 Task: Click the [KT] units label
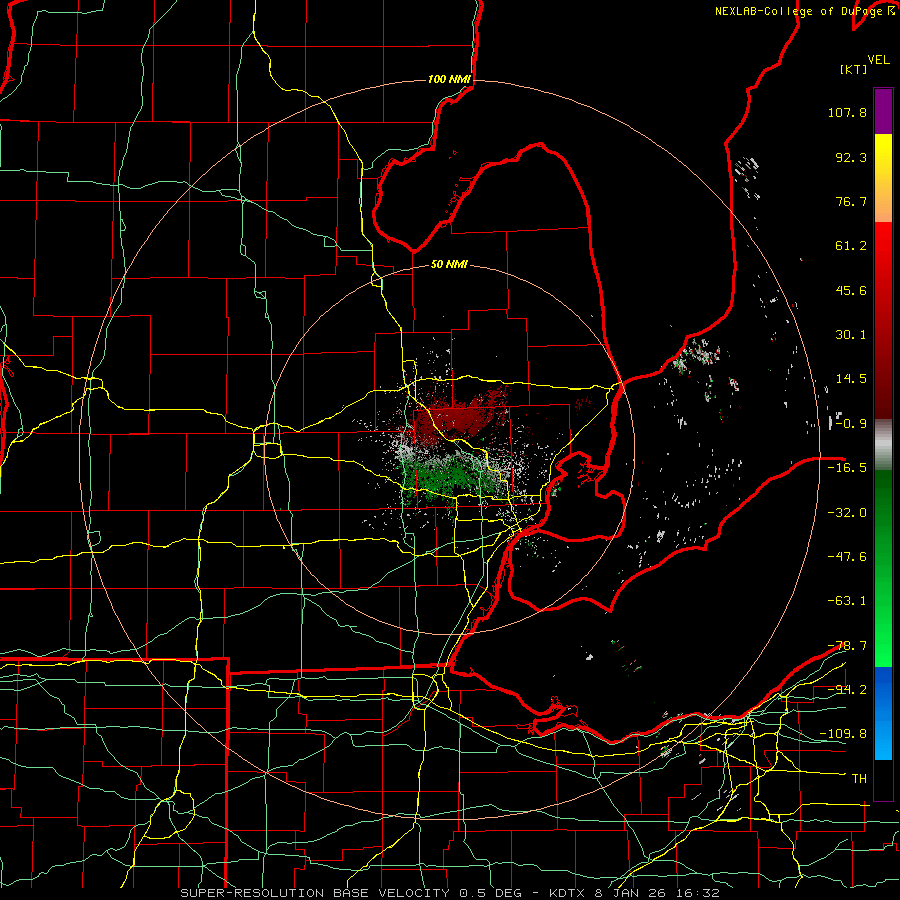[854, 69]
